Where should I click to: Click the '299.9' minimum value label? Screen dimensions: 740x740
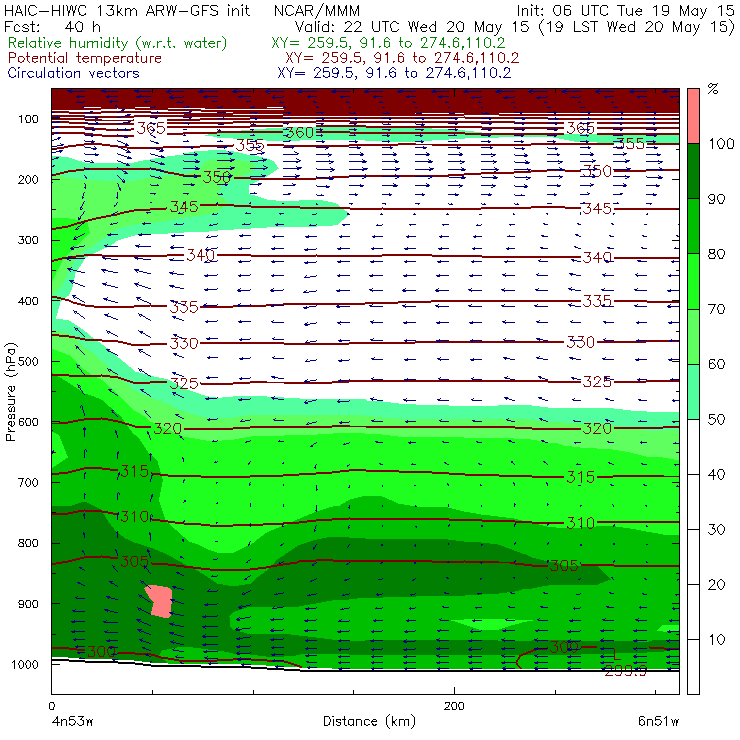(x=626, y=670)
